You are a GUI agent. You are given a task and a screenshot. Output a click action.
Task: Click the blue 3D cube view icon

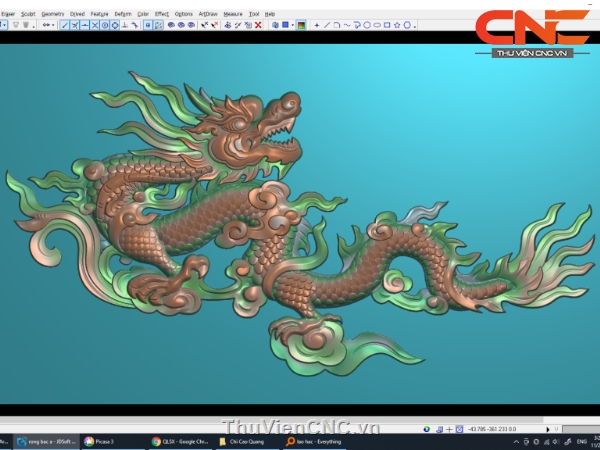(276, 25)
